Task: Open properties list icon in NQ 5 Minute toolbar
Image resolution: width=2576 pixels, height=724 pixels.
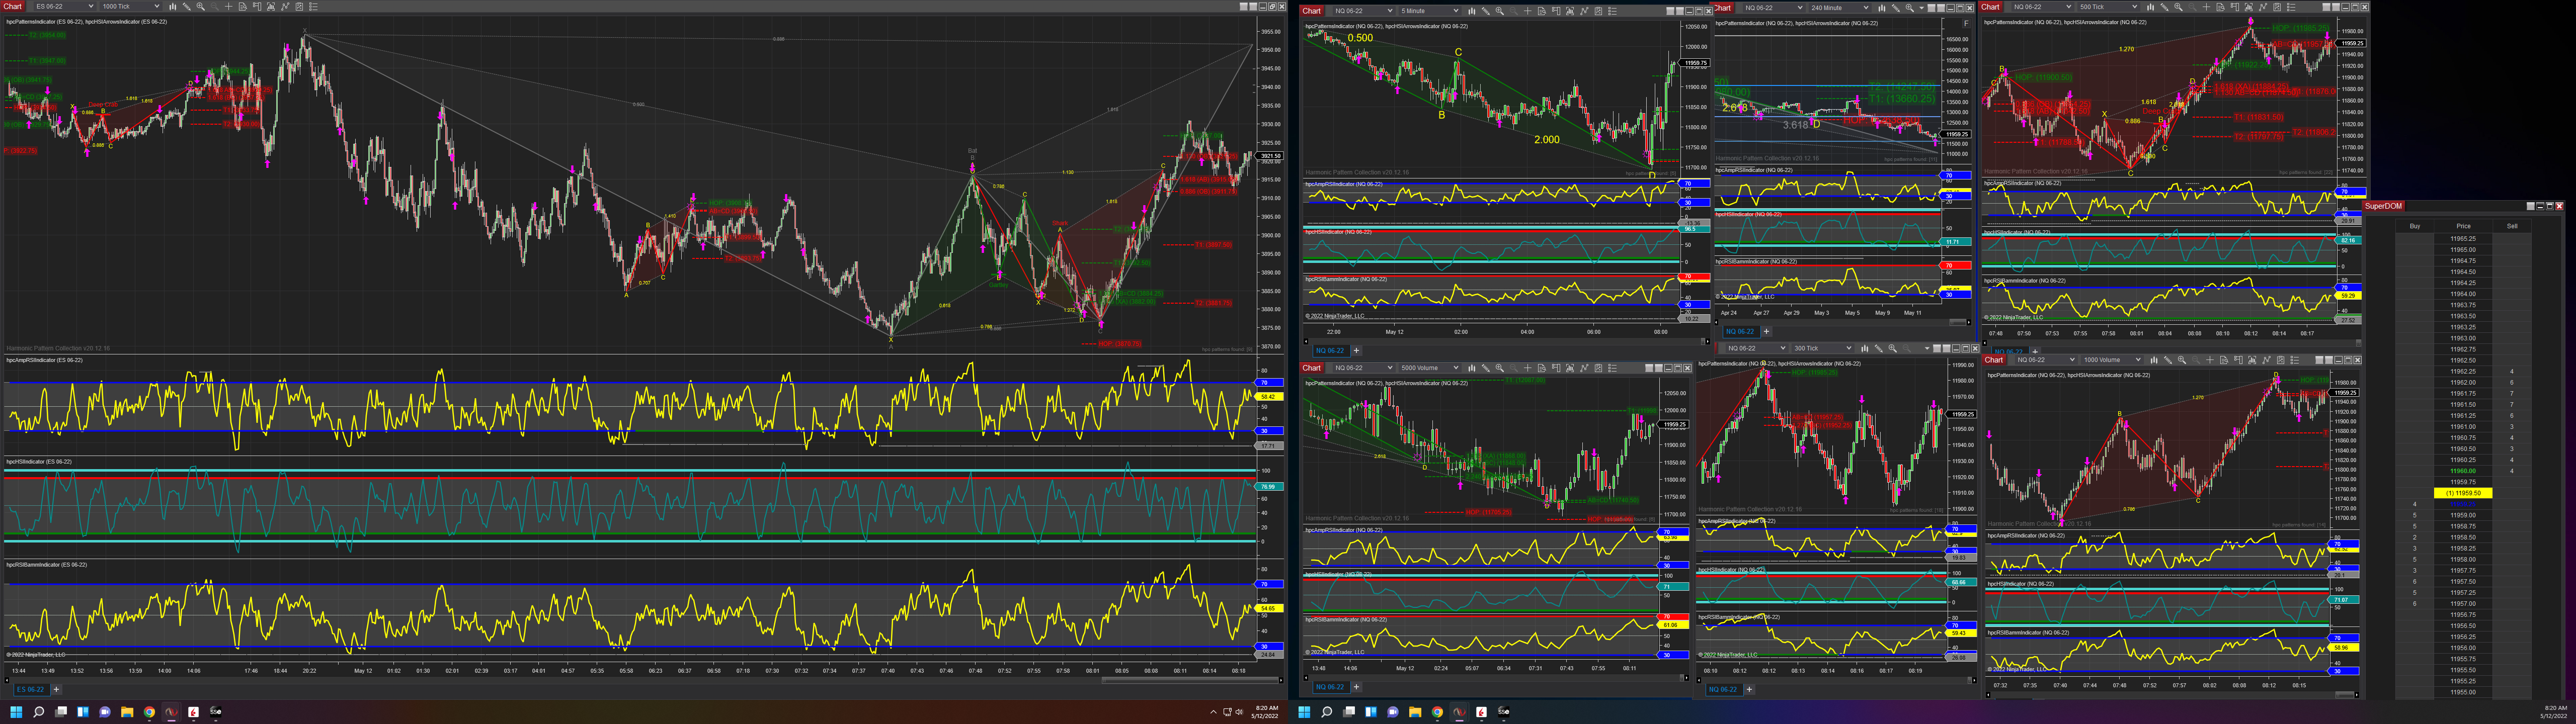Action: [x=1612, y=12]
